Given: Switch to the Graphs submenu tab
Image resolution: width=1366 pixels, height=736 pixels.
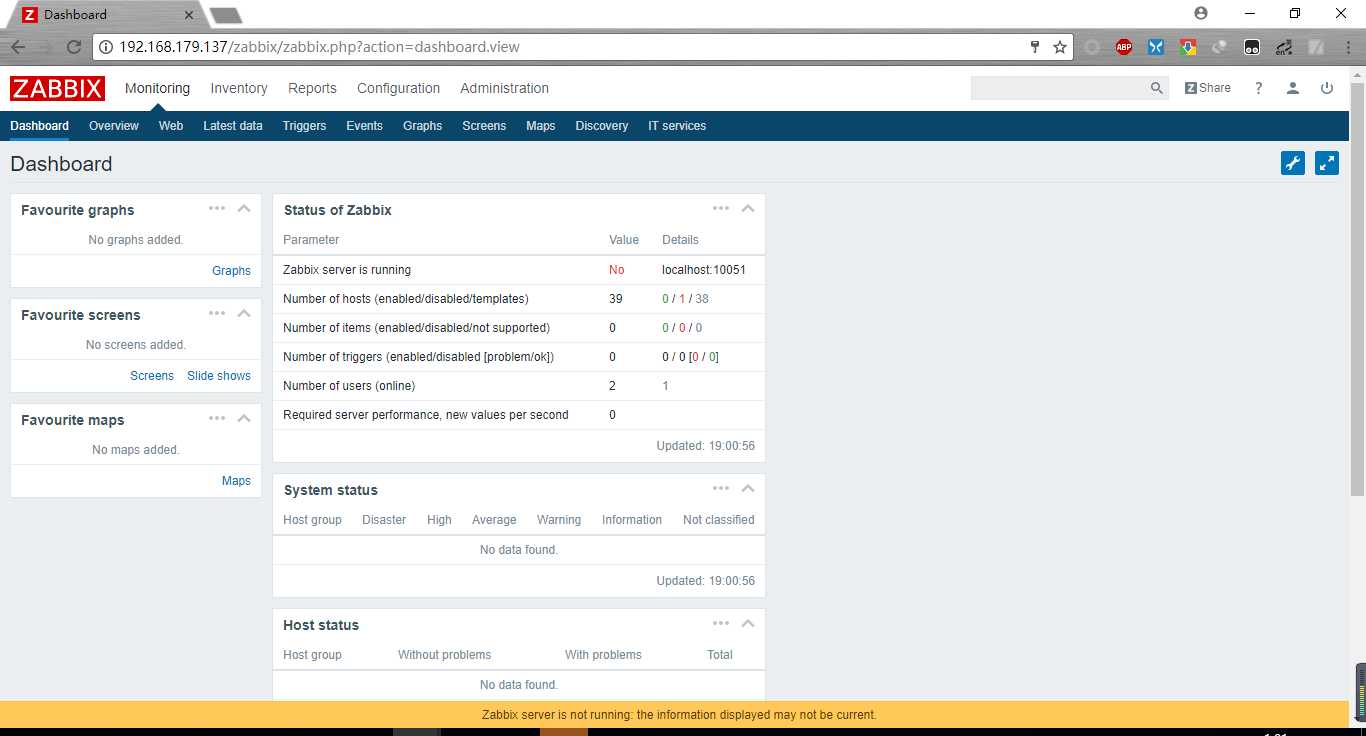Looking at the screenshot, I should (x=422, y=126).
